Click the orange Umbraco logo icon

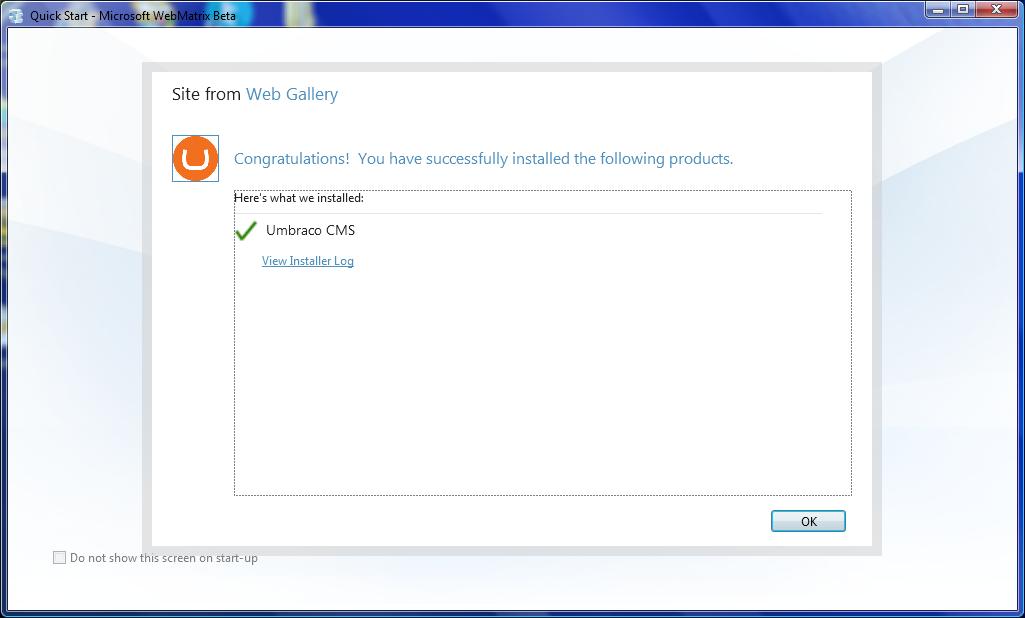click(x=195, y=158)
